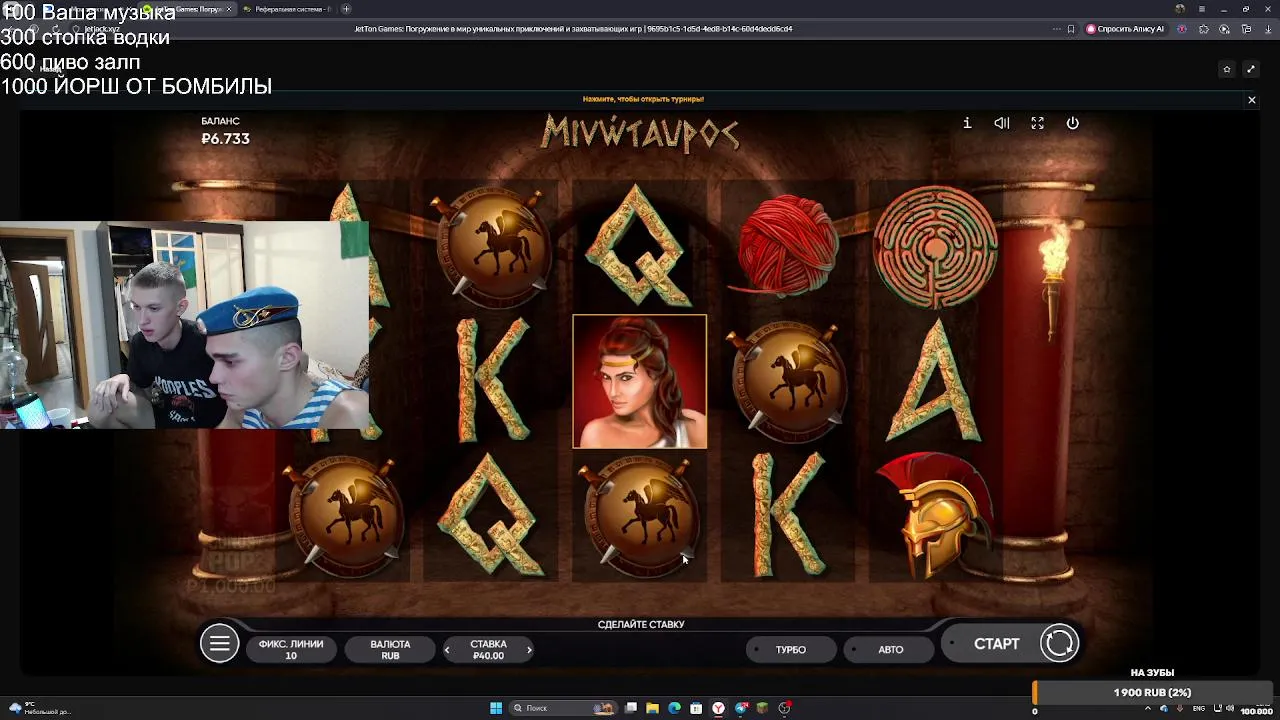
Task: Click the ENG language indicator in tray
Action: pyautogui.click(x=1198, y=709)
